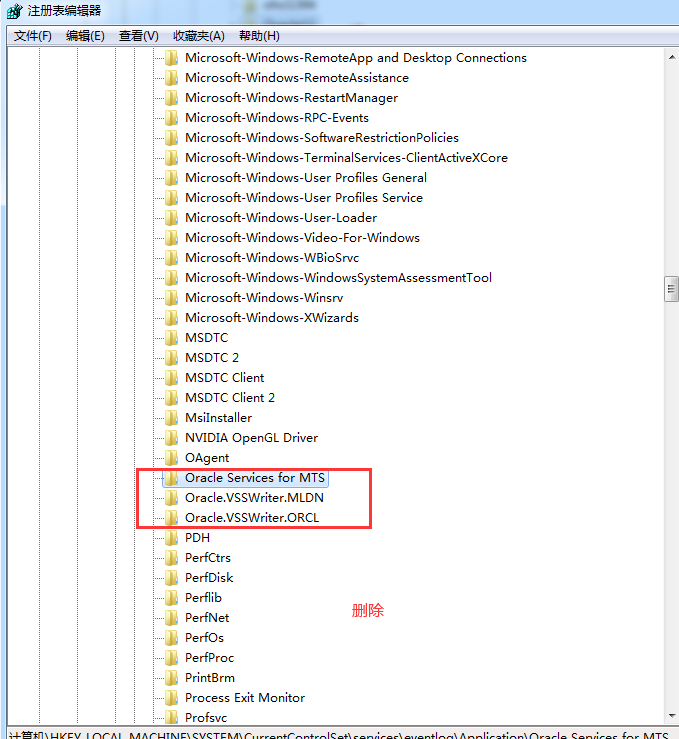The width and height of the screenshot is (679, 739).
Task: Select the MSDTC Client key
Action: point(224,378)
